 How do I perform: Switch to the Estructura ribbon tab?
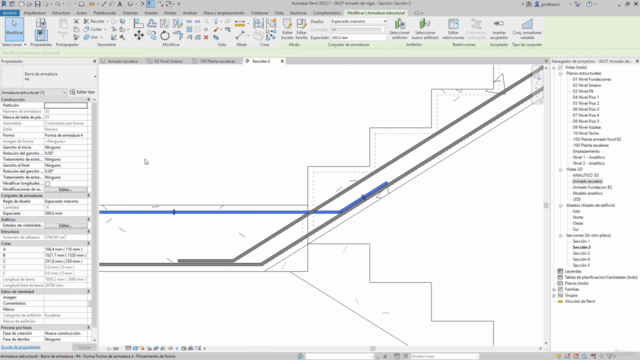61,13
